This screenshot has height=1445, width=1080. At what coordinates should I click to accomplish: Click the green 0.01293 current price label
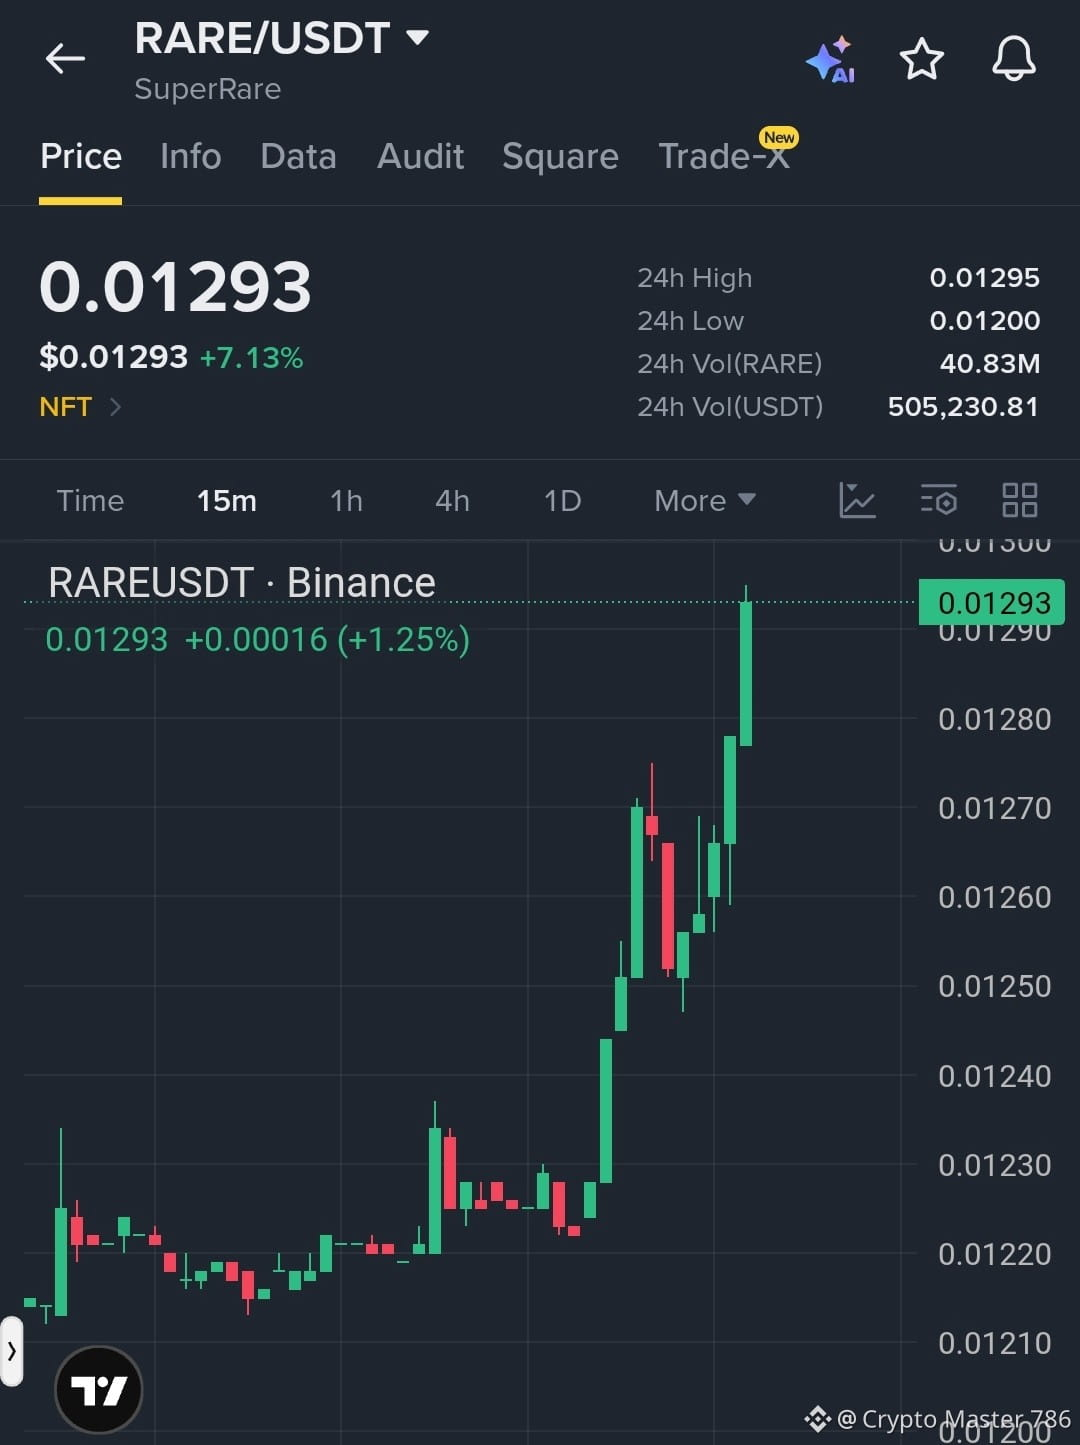992,603
